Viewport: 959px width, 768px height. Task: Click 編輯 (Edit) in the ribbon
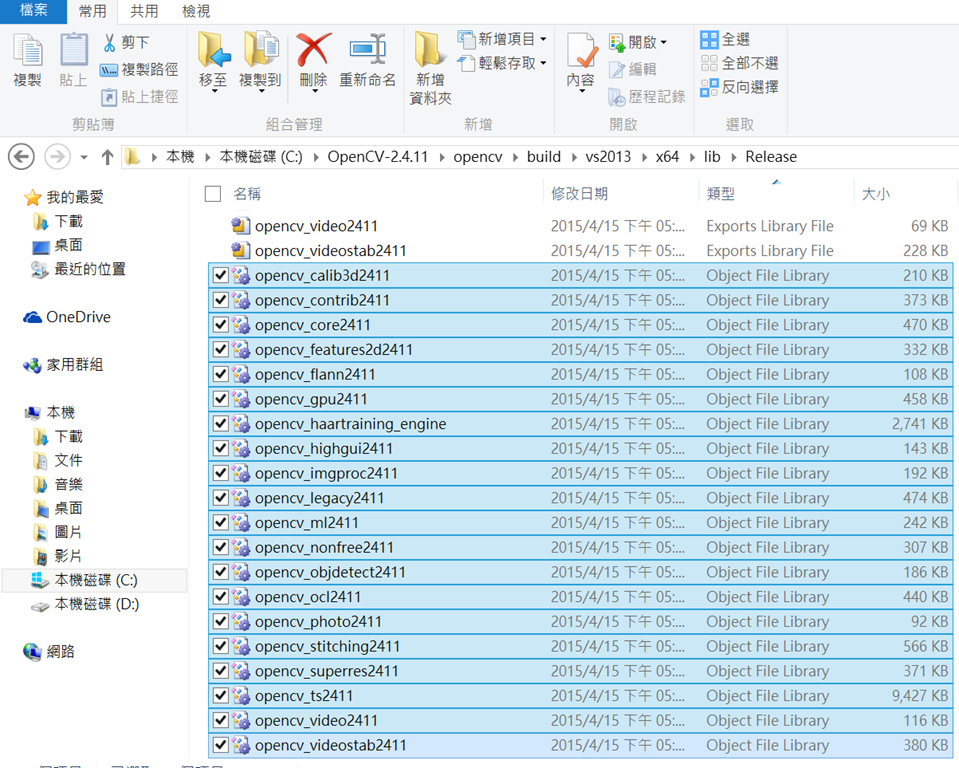click(x=633, y=69)
